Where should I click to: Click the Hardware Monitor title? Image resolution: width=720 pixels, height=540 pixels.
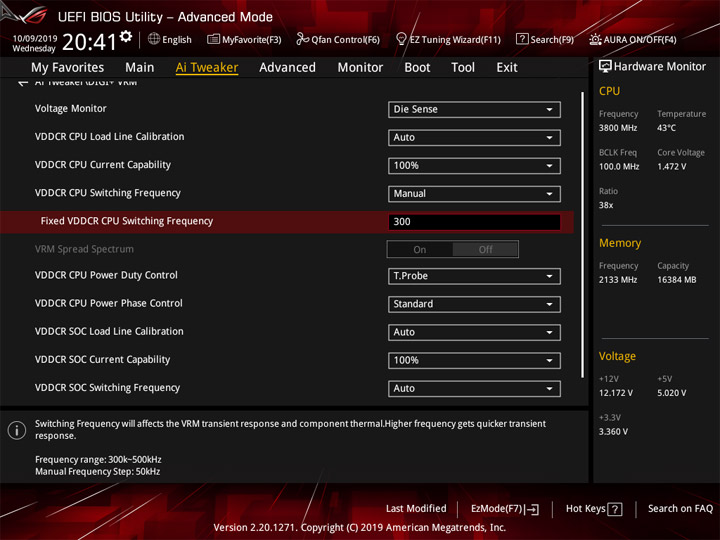pos(659,67)
